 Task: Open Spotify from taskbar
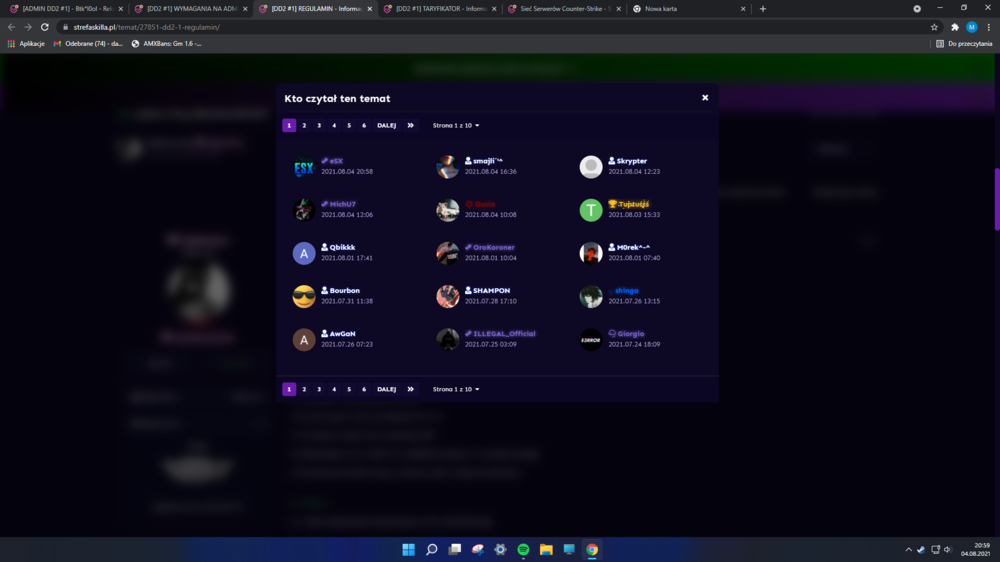tap(523, 549)
